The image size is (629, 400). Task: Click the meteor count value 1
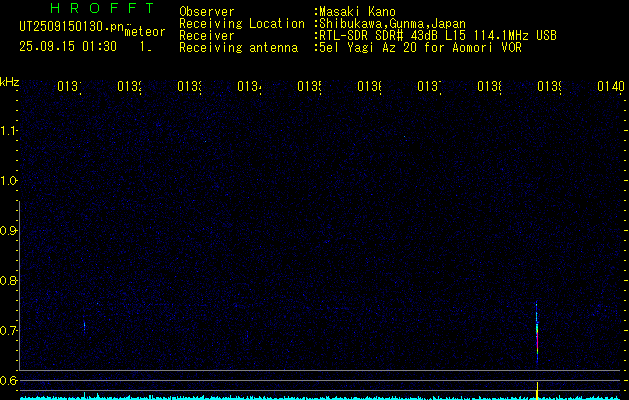[x=144, y=47]
